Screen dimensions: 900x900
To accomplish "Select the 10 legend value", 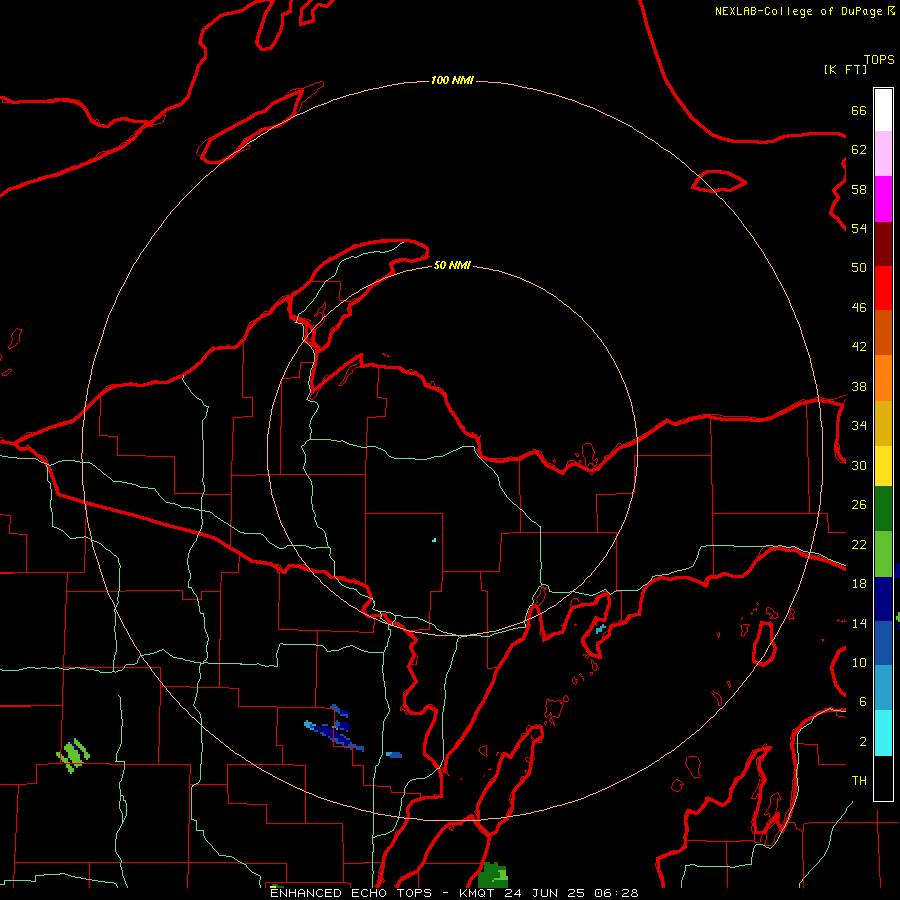I will click(859, 662).
